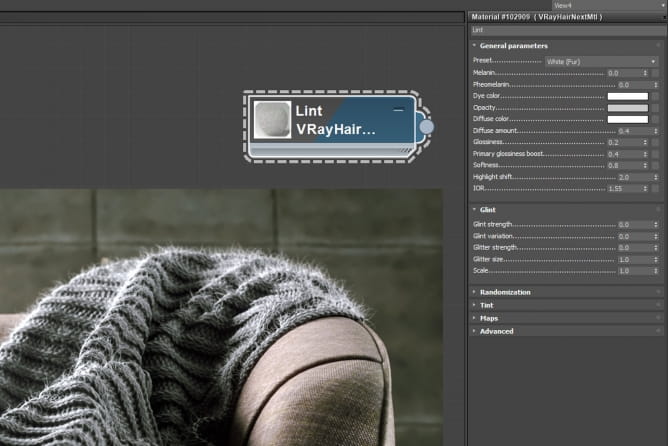Expand the Randomization rollout
Image resolution: width=668 pixels, height=446 pixels.
(x=505, y=292)
